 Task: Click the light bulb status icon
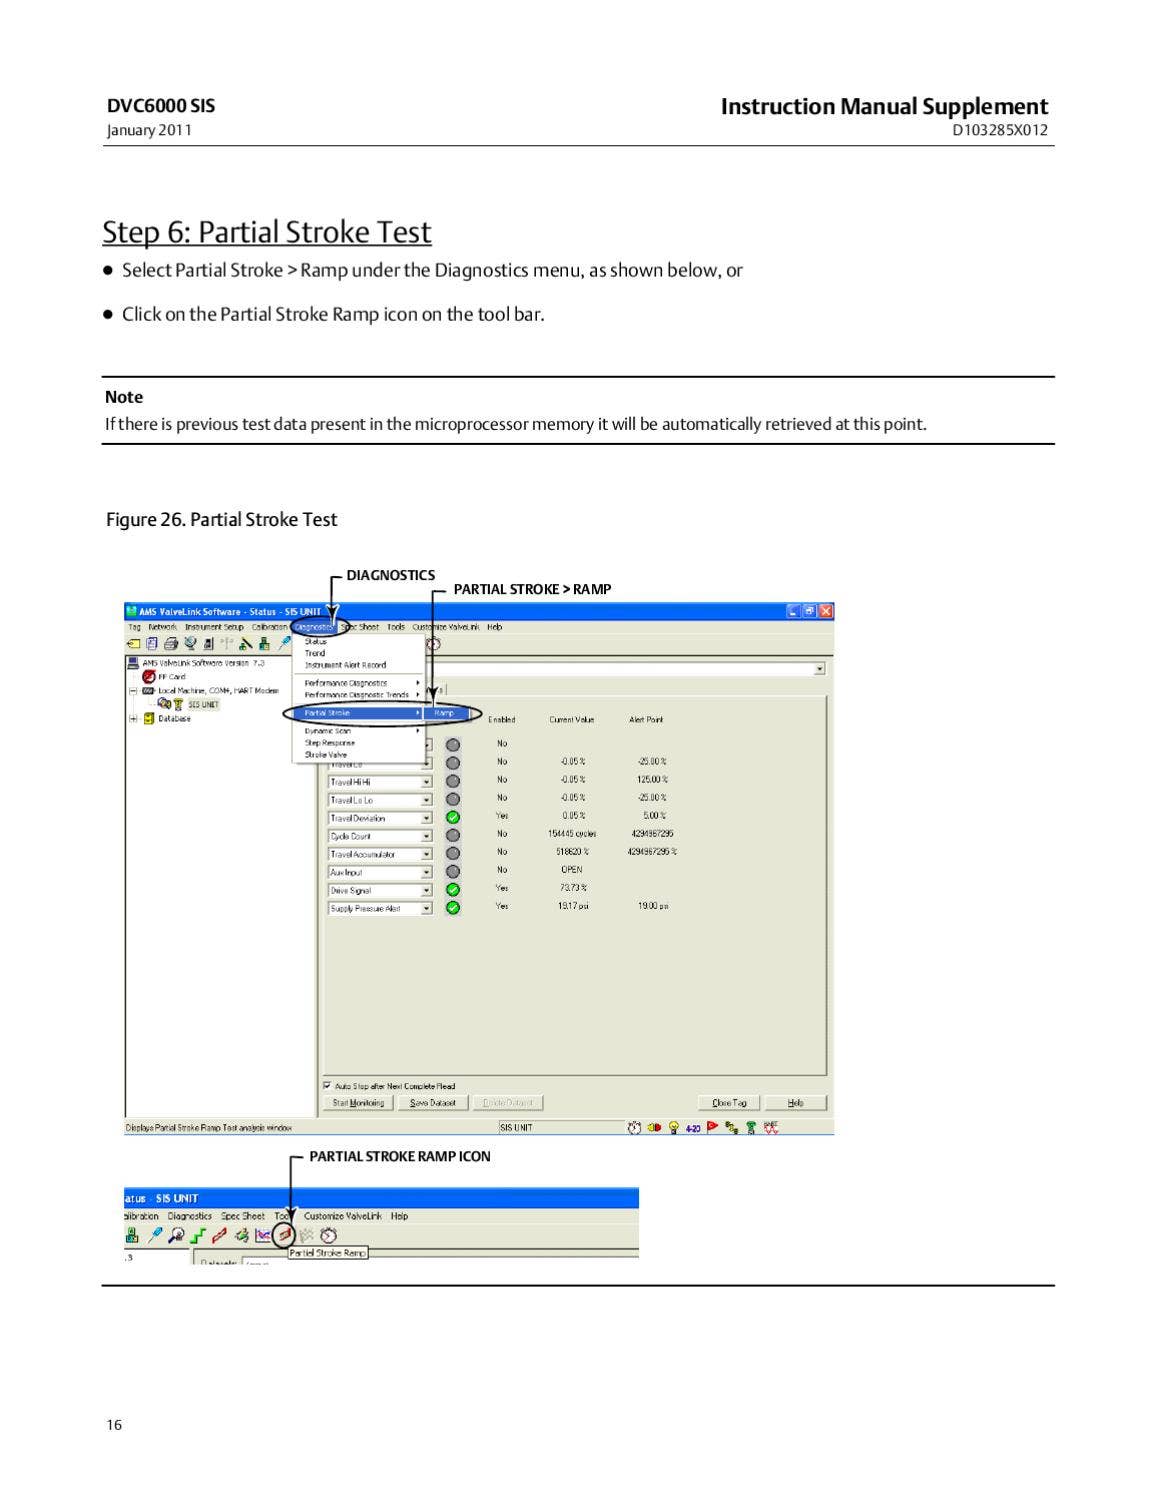[x=674, y=1126]
